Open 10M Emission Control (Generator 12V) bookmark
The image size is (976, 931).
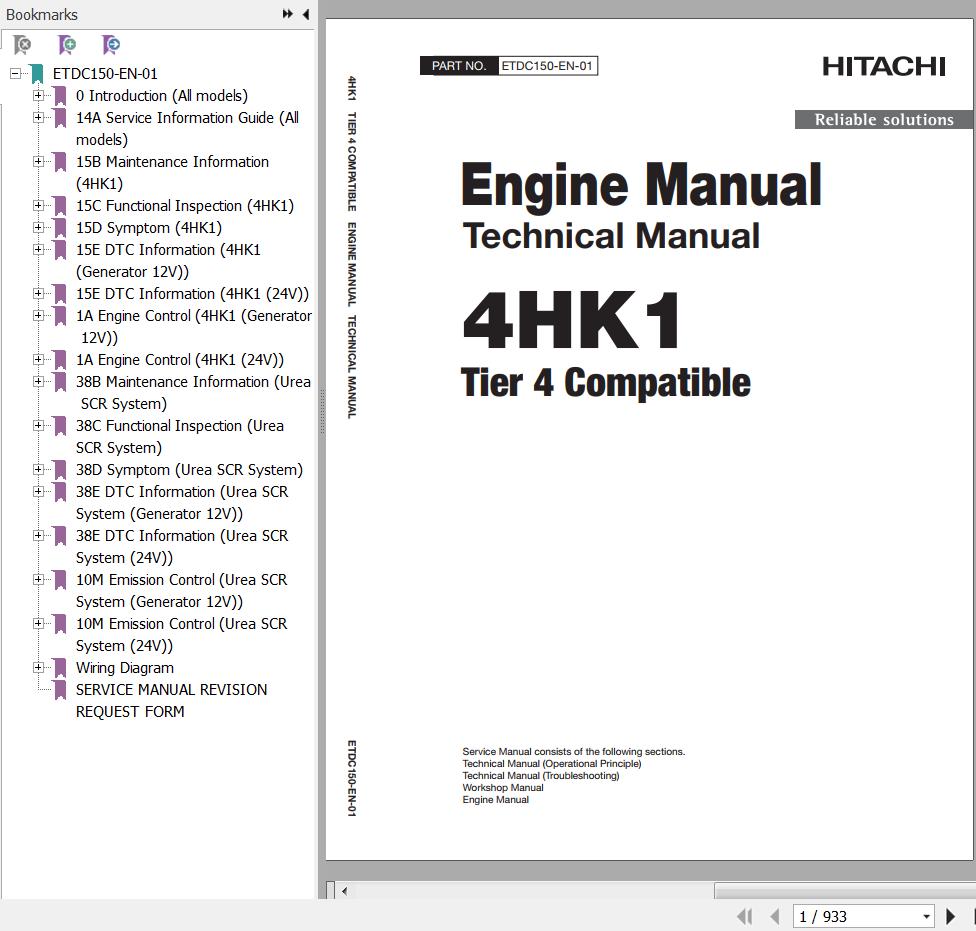181,591
